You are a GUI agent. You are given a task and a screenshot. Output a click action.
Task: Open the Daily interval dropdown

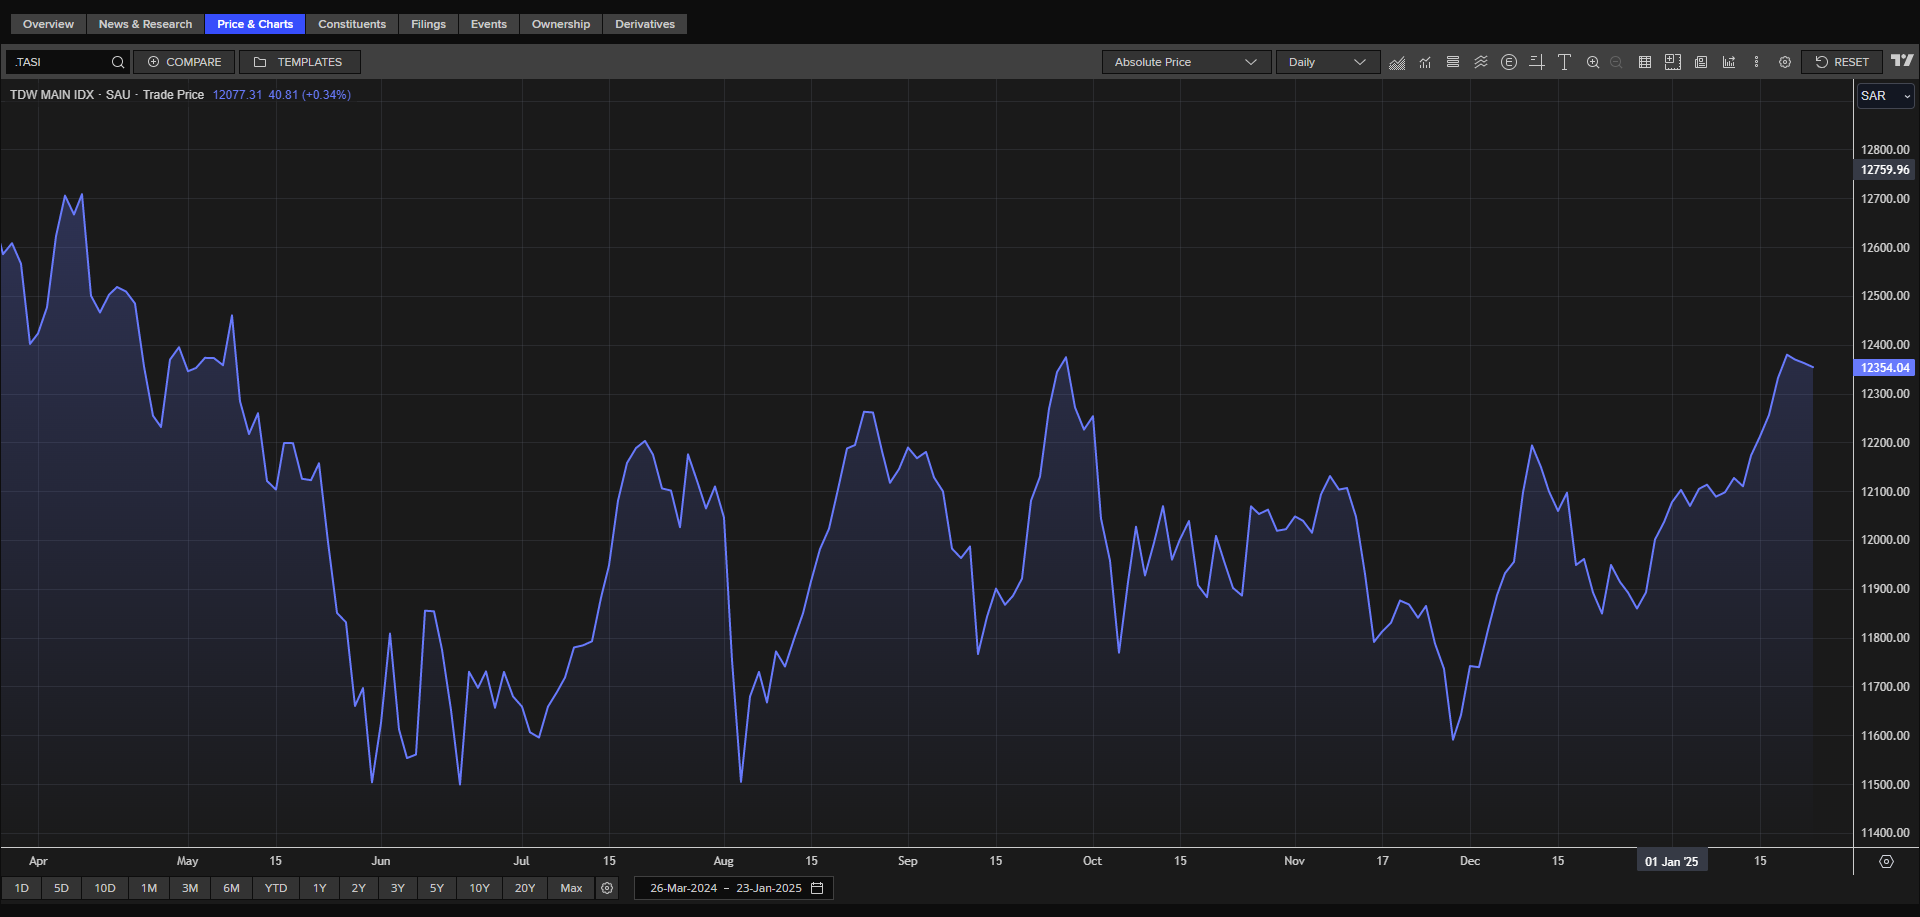click(x=1327, y=62)
